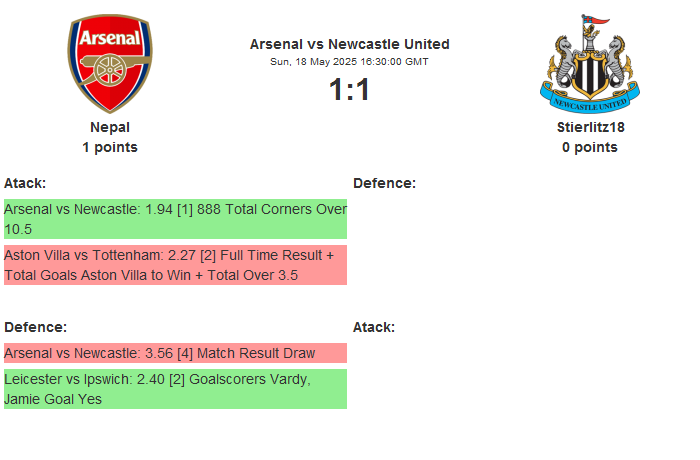Click the match date and time text
This screenshot has height=460, width=700.
[x=350, y=62]
